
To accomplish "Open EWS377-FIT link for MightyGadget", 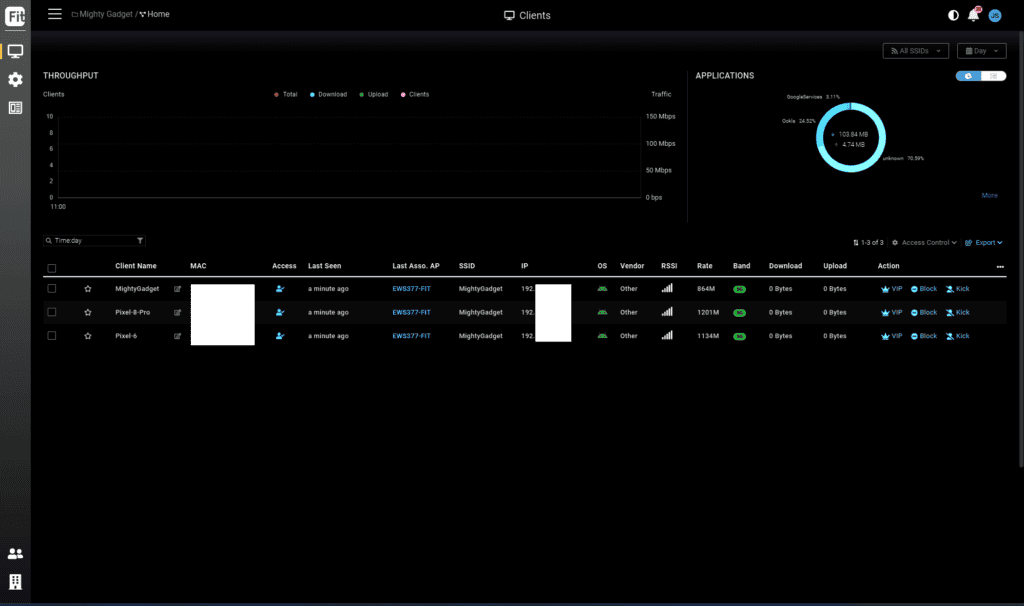I will pos(411,289).
